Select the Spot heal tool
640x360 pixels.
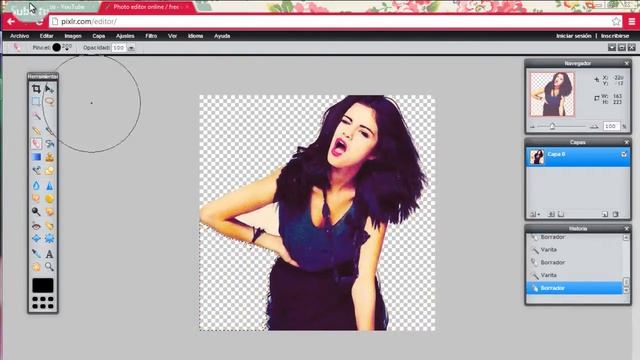click(49, 226)
